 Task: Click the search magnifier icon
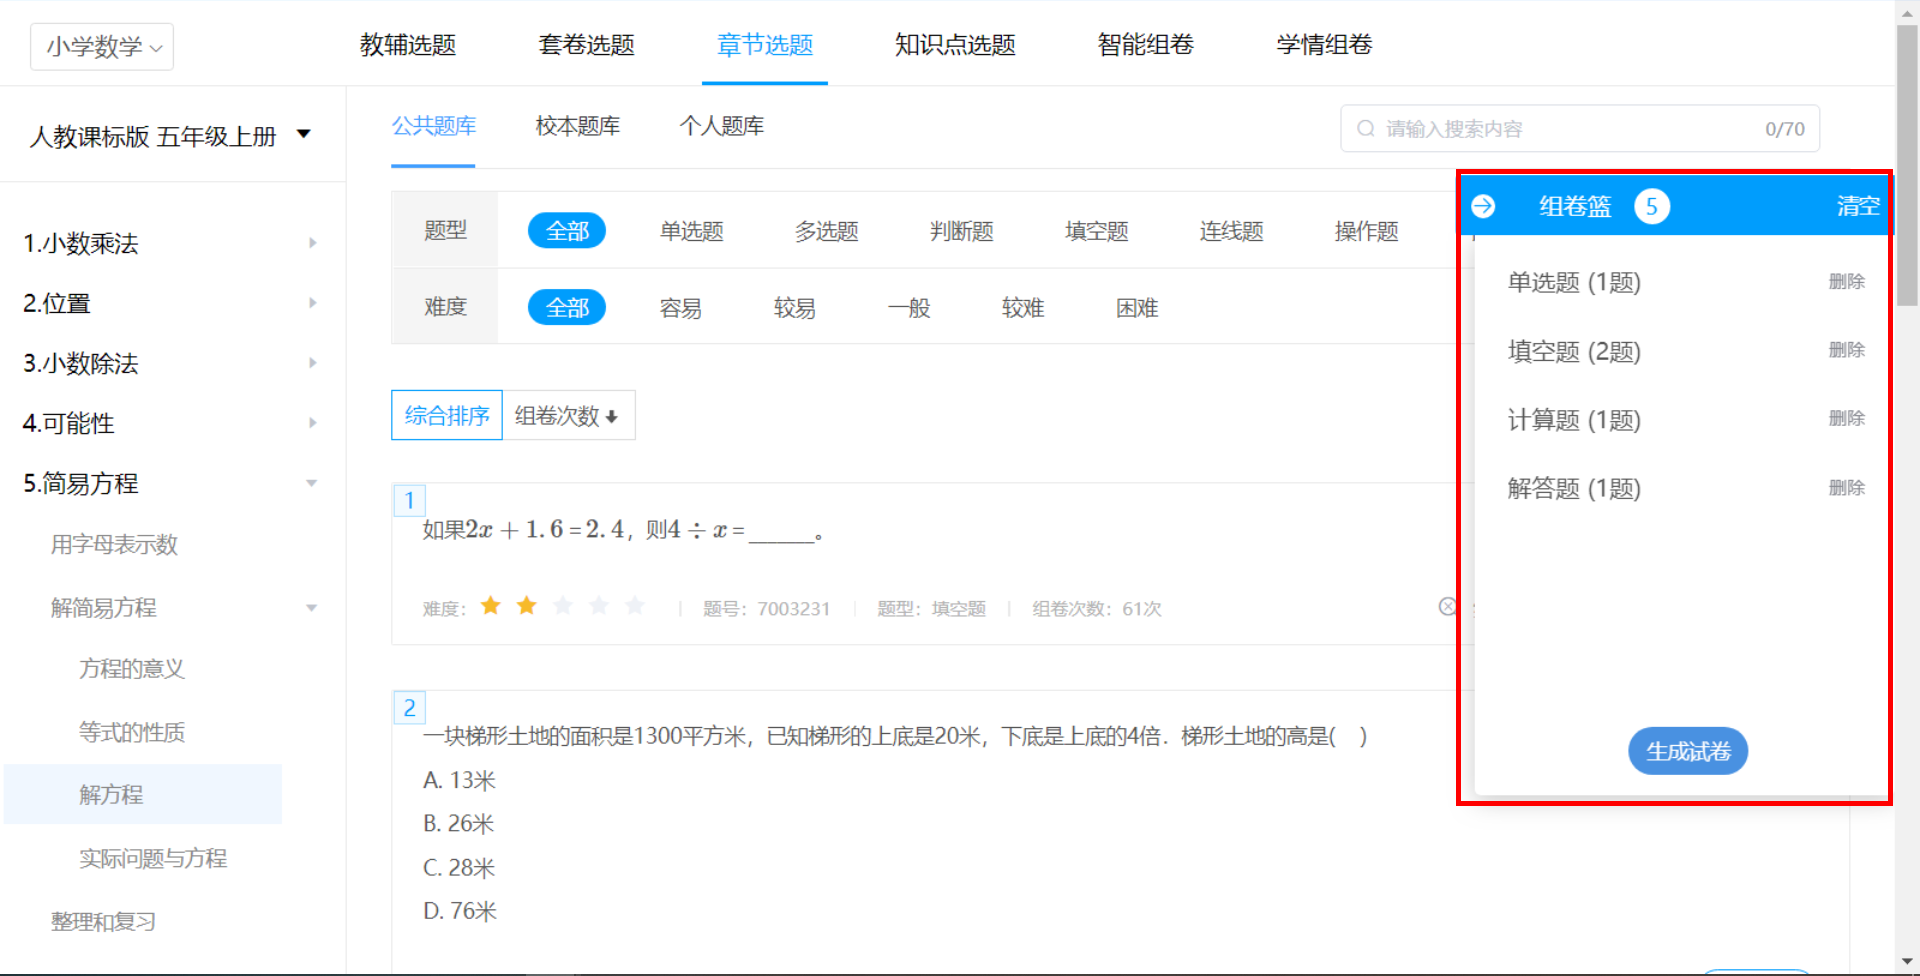point(1365,129)
